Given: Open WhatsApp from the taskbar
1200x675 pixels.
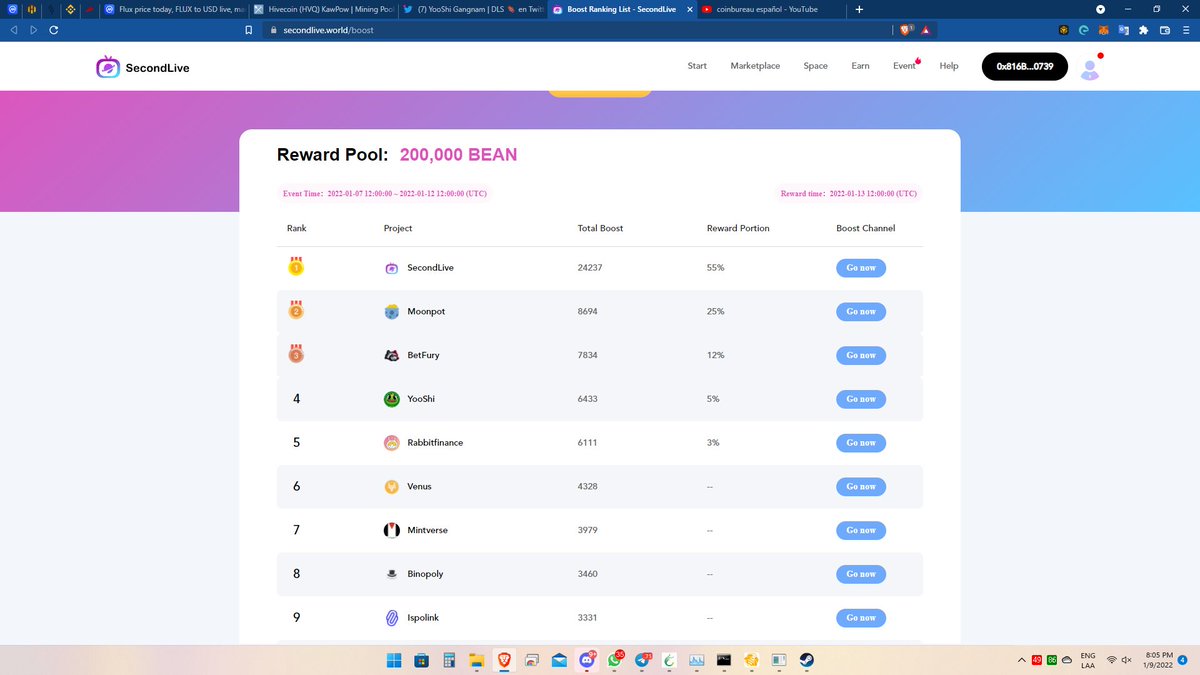Looking at the screenshot, I should (614, 660).
